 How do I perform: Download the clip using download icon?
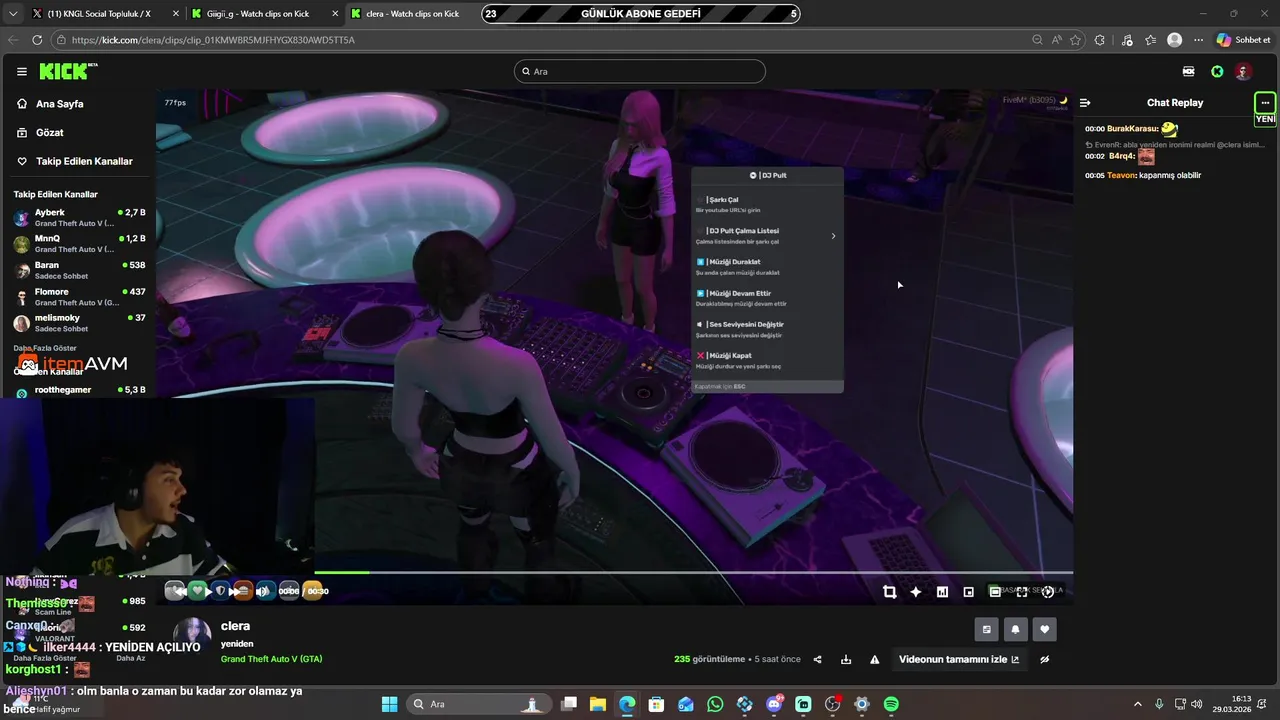click(846, 659)
